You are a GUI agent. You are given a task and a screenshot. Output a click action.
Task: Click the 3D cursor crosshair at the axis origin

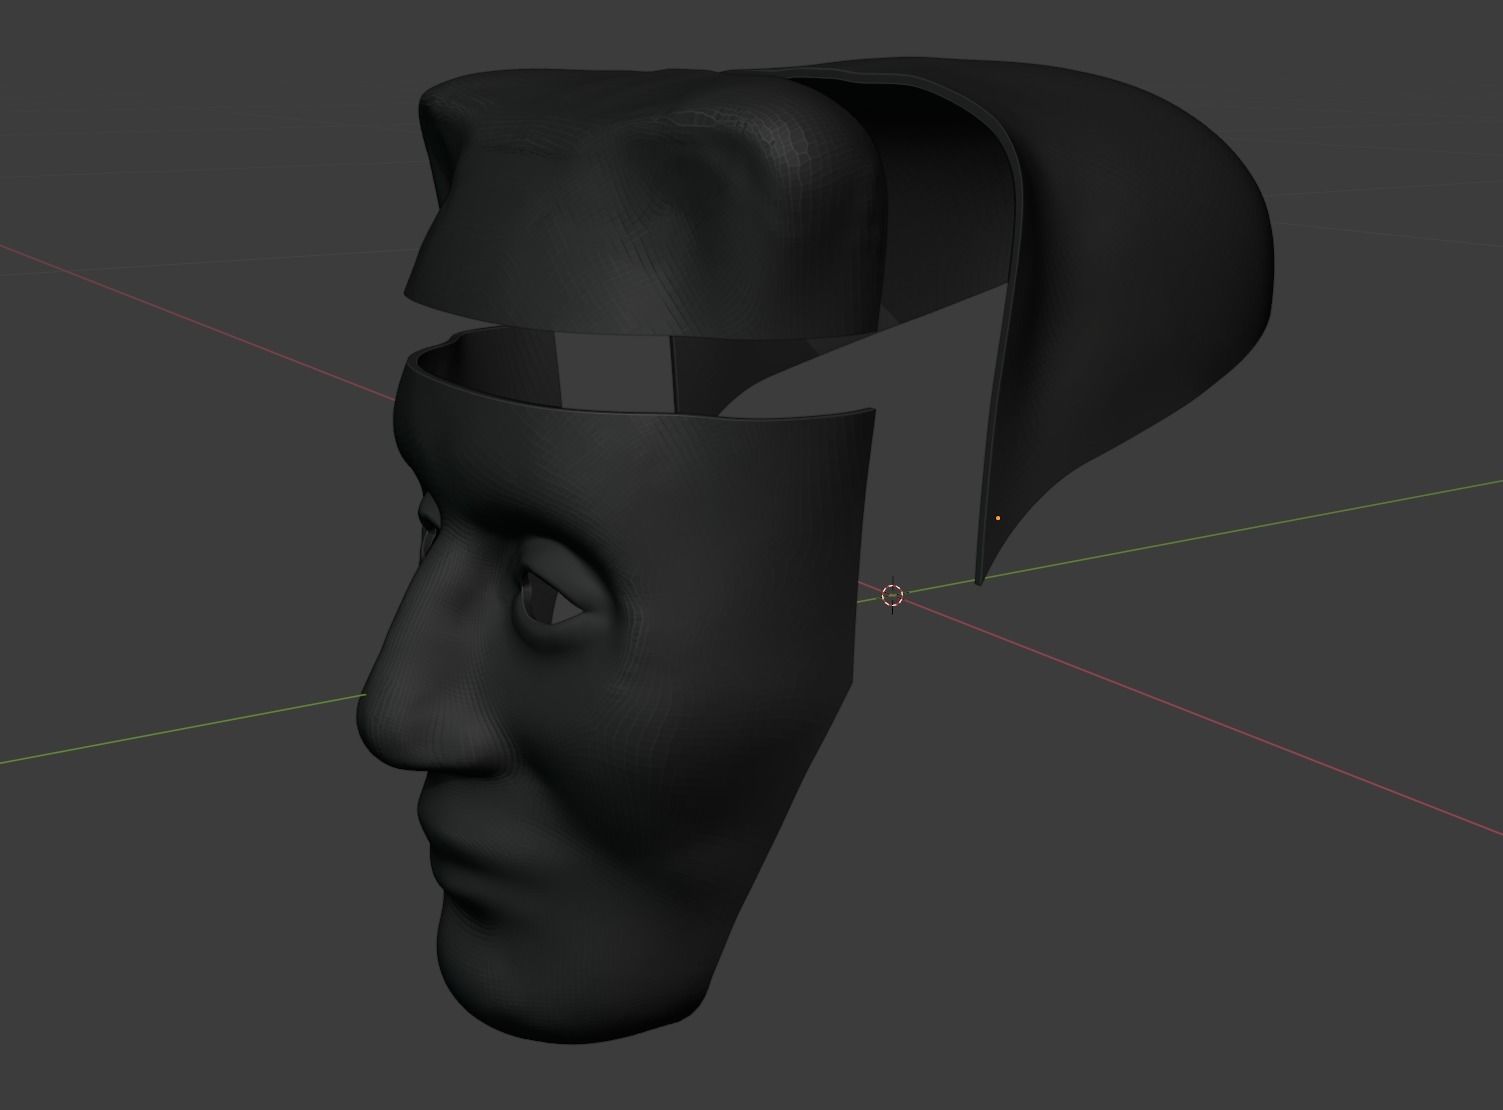(893, 596)
